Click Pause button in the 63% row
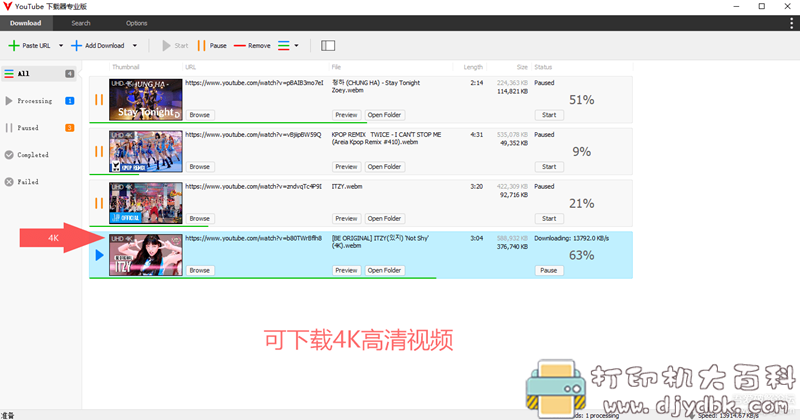 [549, 270]
